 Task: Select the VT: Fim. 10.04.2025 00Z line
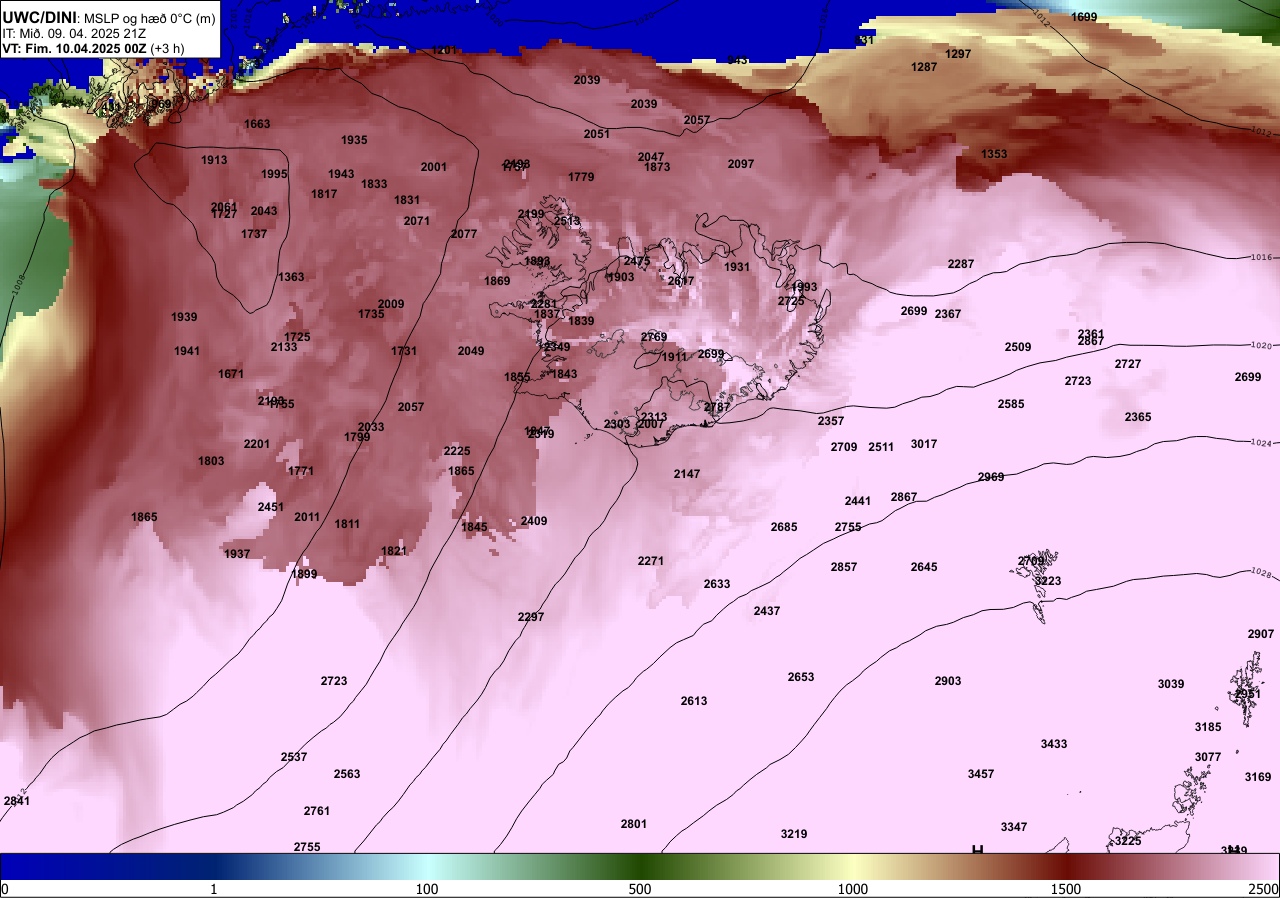pyautogui.click(x=94, y=48)
